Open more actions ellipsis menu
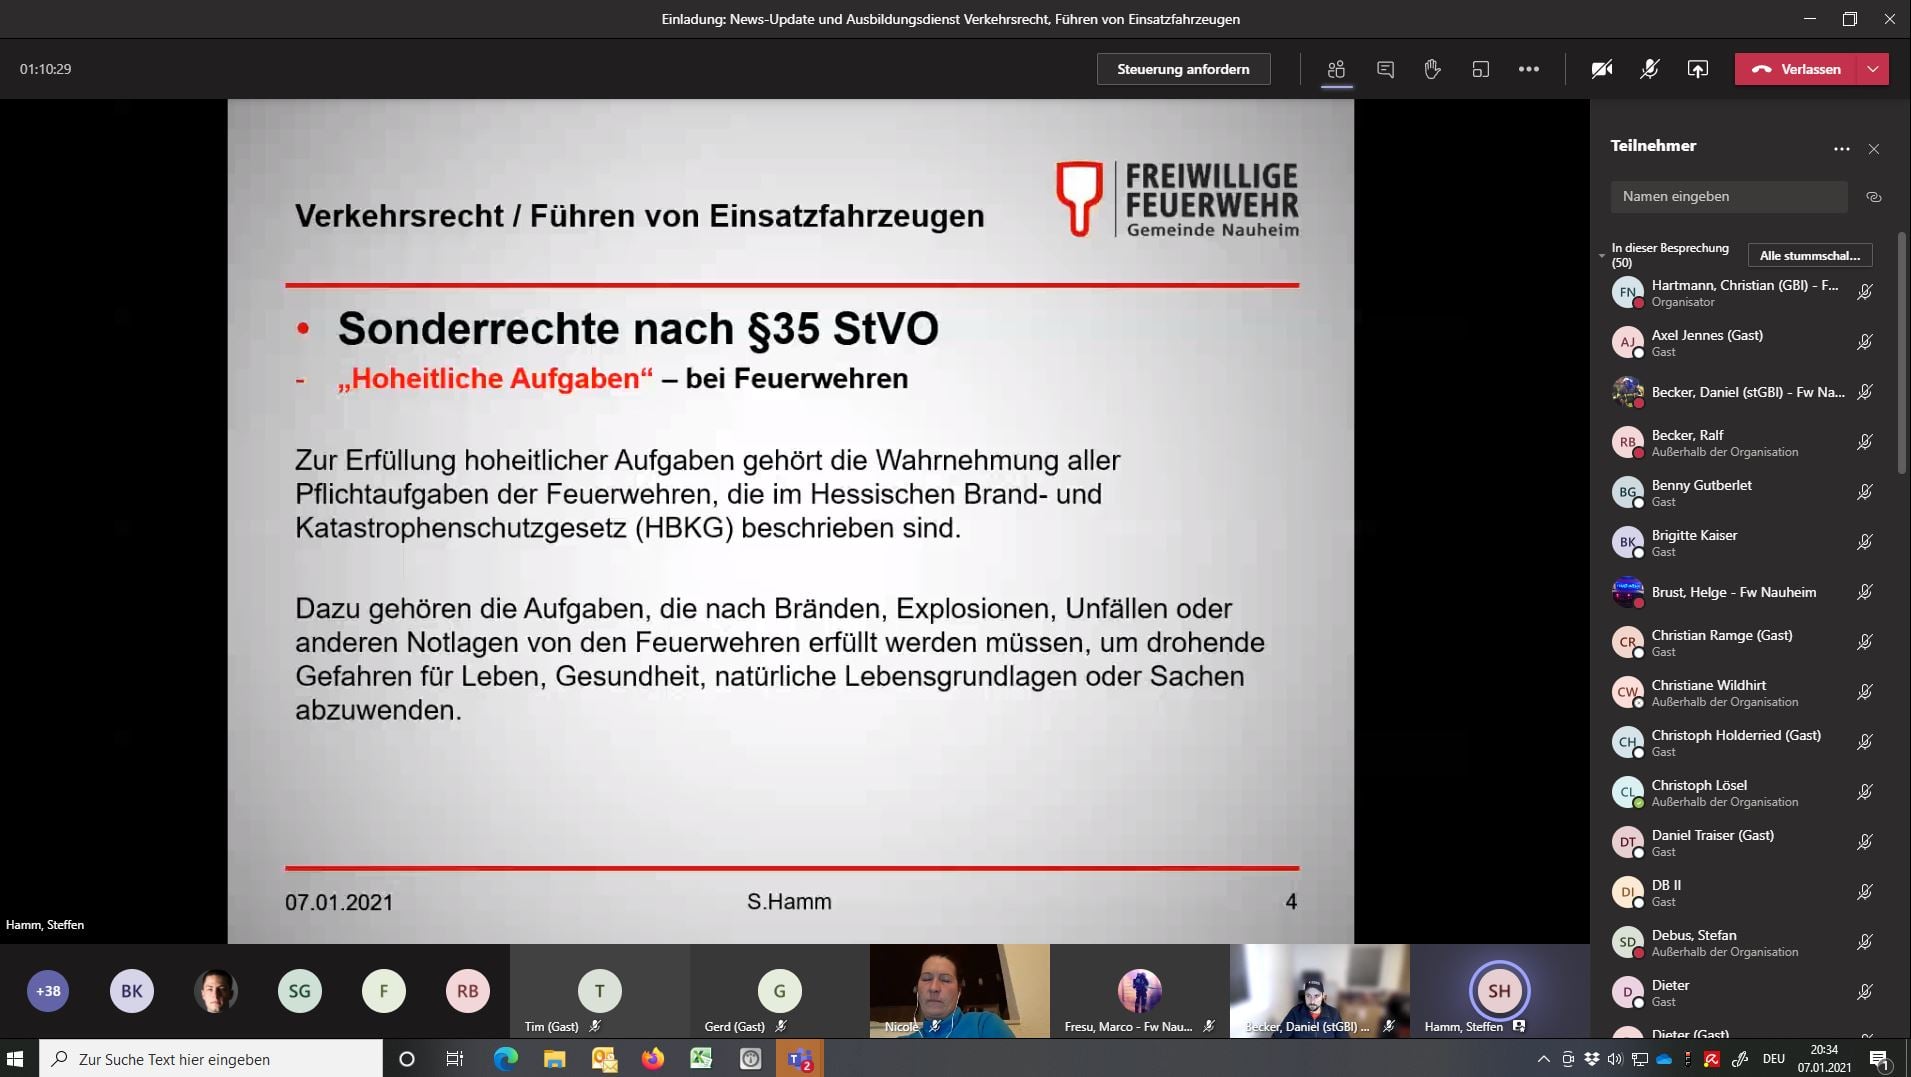The width and height of the screenshot is (1911, 1077). (x=1528, y=69)
